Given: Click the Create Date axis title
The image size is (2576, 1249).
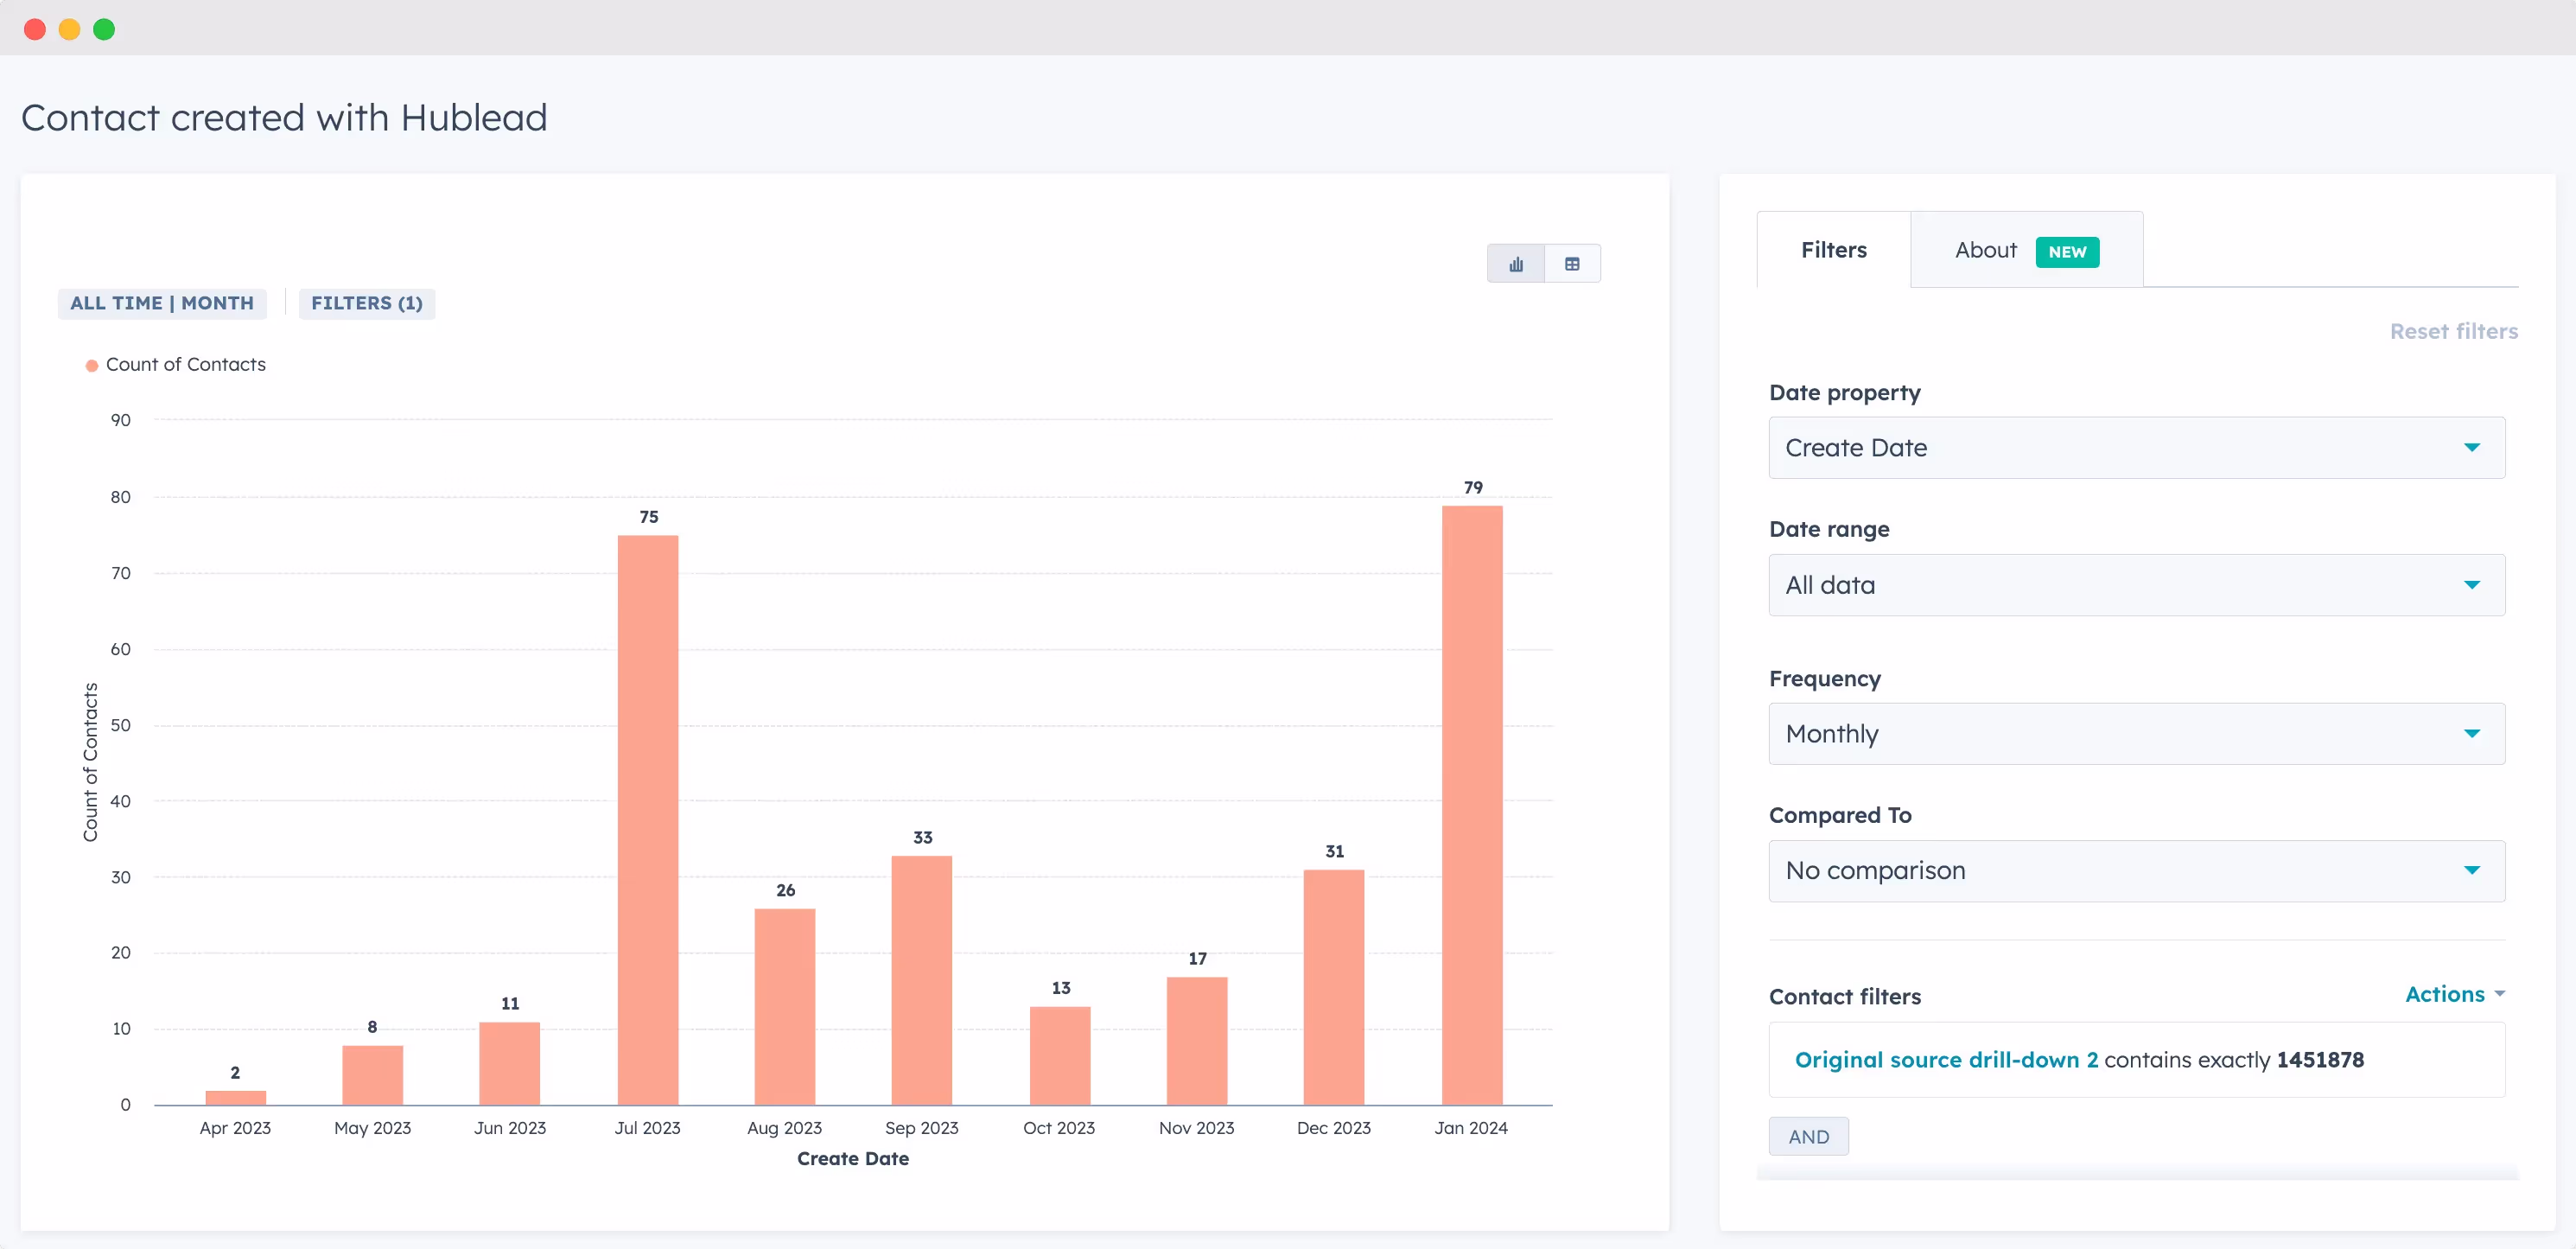Looking at the screenshot, I should [853, 1159].
